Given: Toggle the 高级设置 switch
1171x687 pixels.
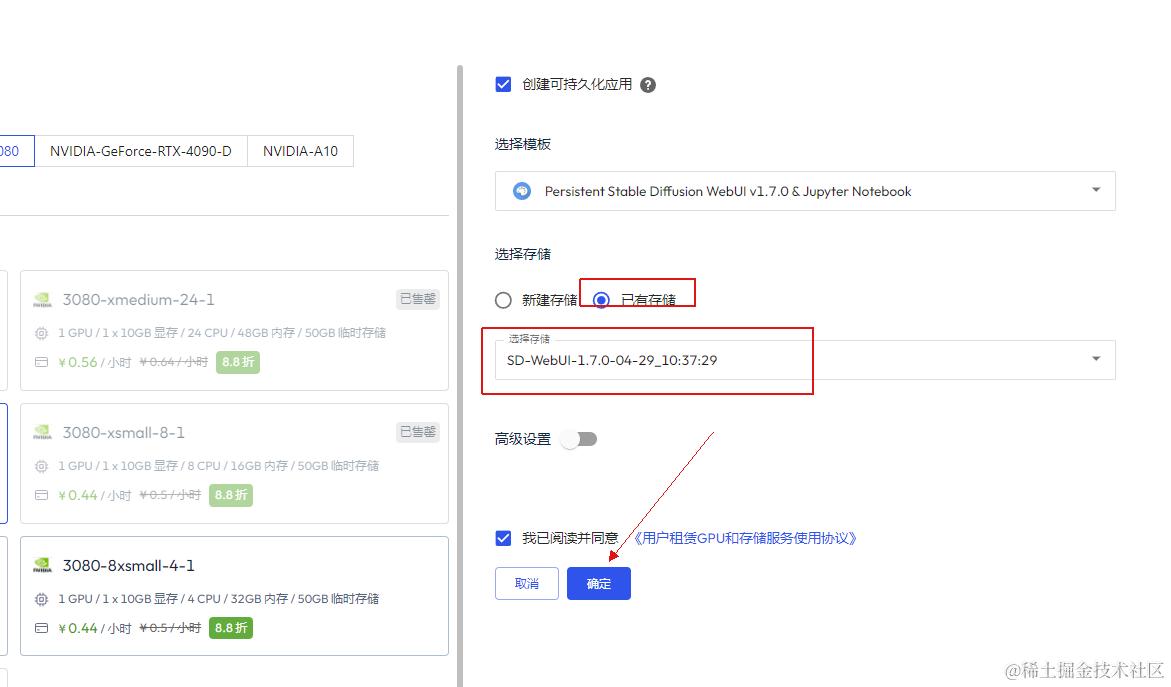Looking at the screenshot, I should (581, 439).
